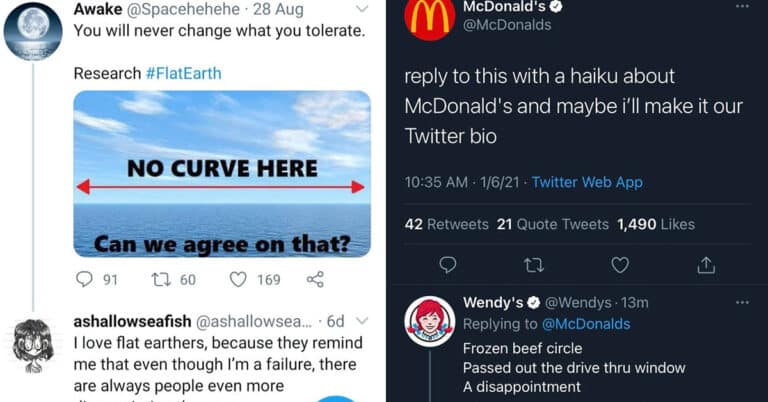Expand options on ashallowseafish's tweet
This screenshot has height=402, width=768.
pos(363,321)
